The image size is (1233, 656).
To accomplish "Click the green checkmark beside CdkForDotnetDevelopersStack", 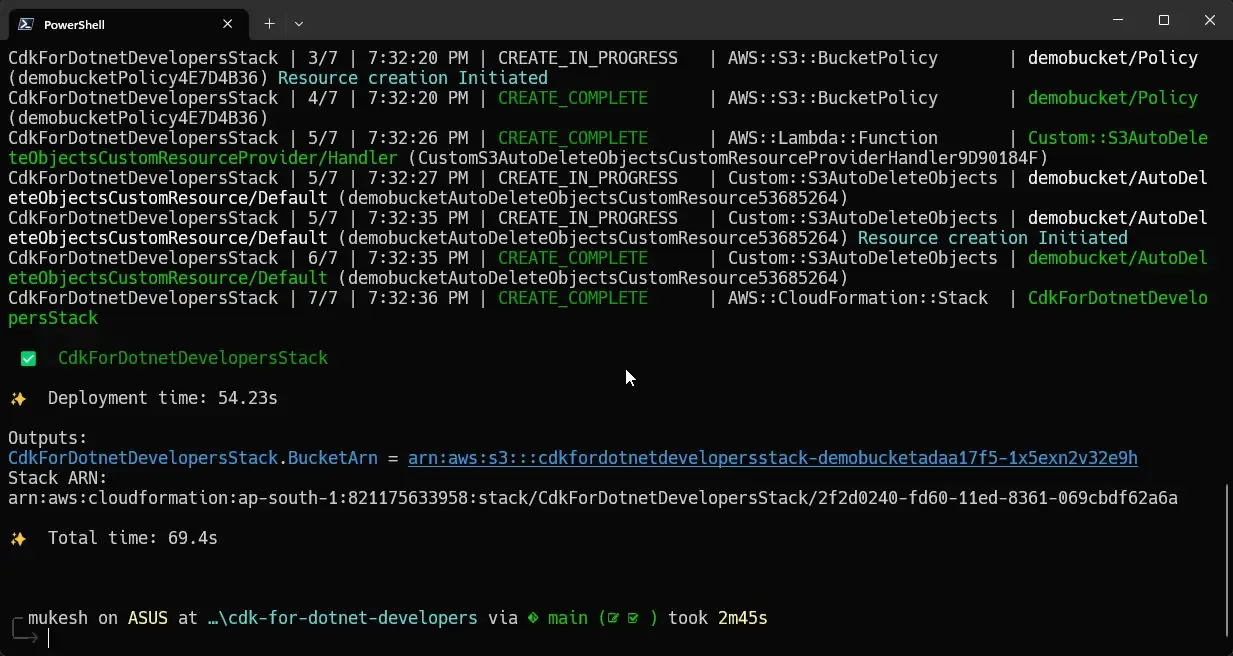I will (27, 357).
